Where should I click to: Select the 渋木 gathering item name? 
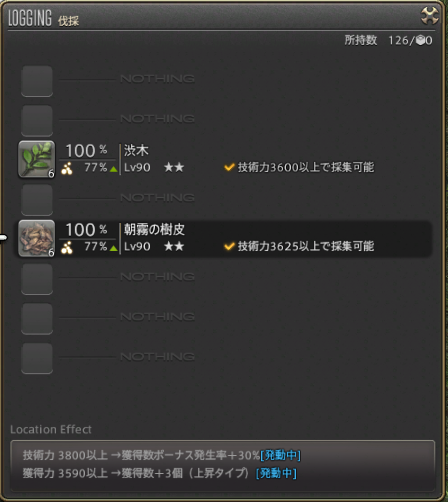click(136, 151)
